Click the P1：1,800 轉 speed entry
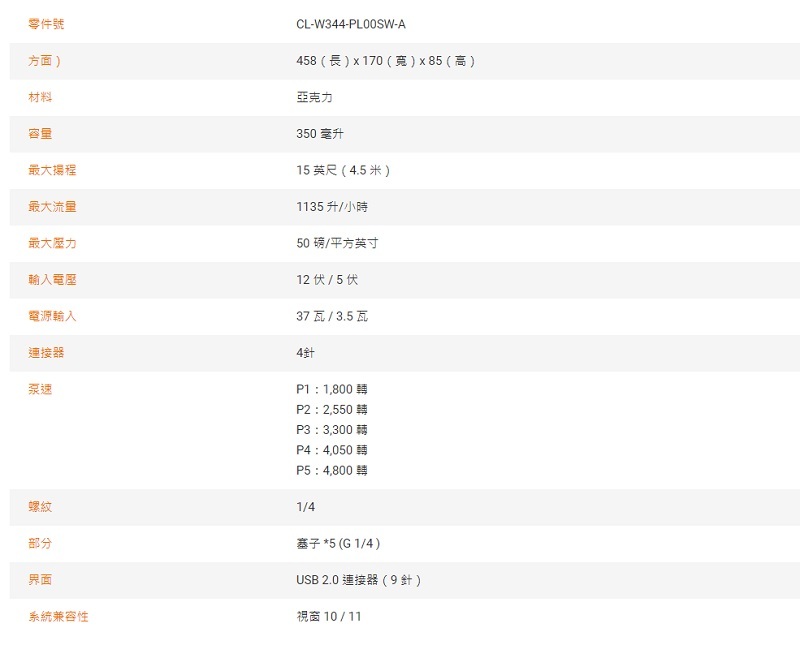Viewport: 800px width, 645px height. click(332, 389)
